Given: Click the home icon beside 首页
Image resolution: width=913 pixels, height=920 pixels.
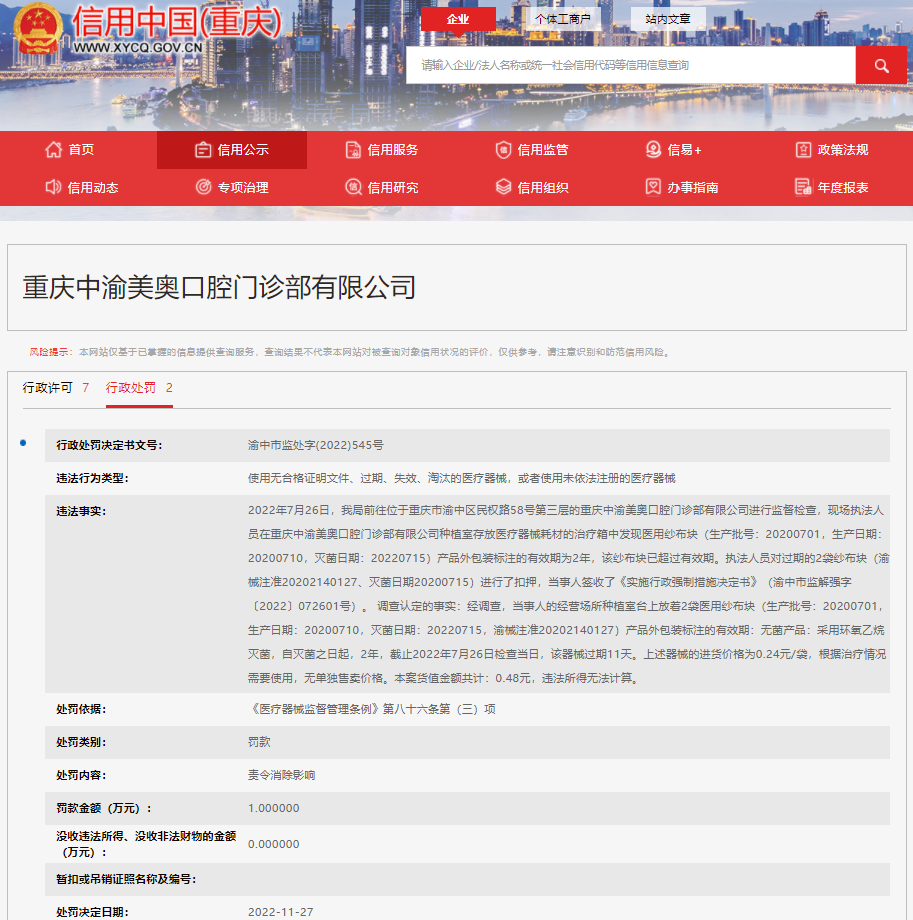Looking at the screenshot, I should click(54, 150).
